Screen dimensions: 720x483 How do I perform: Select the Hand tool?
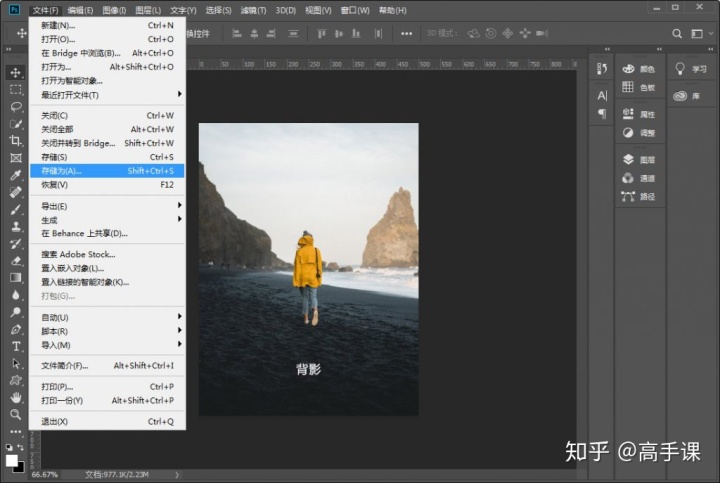tap(16, 397)
